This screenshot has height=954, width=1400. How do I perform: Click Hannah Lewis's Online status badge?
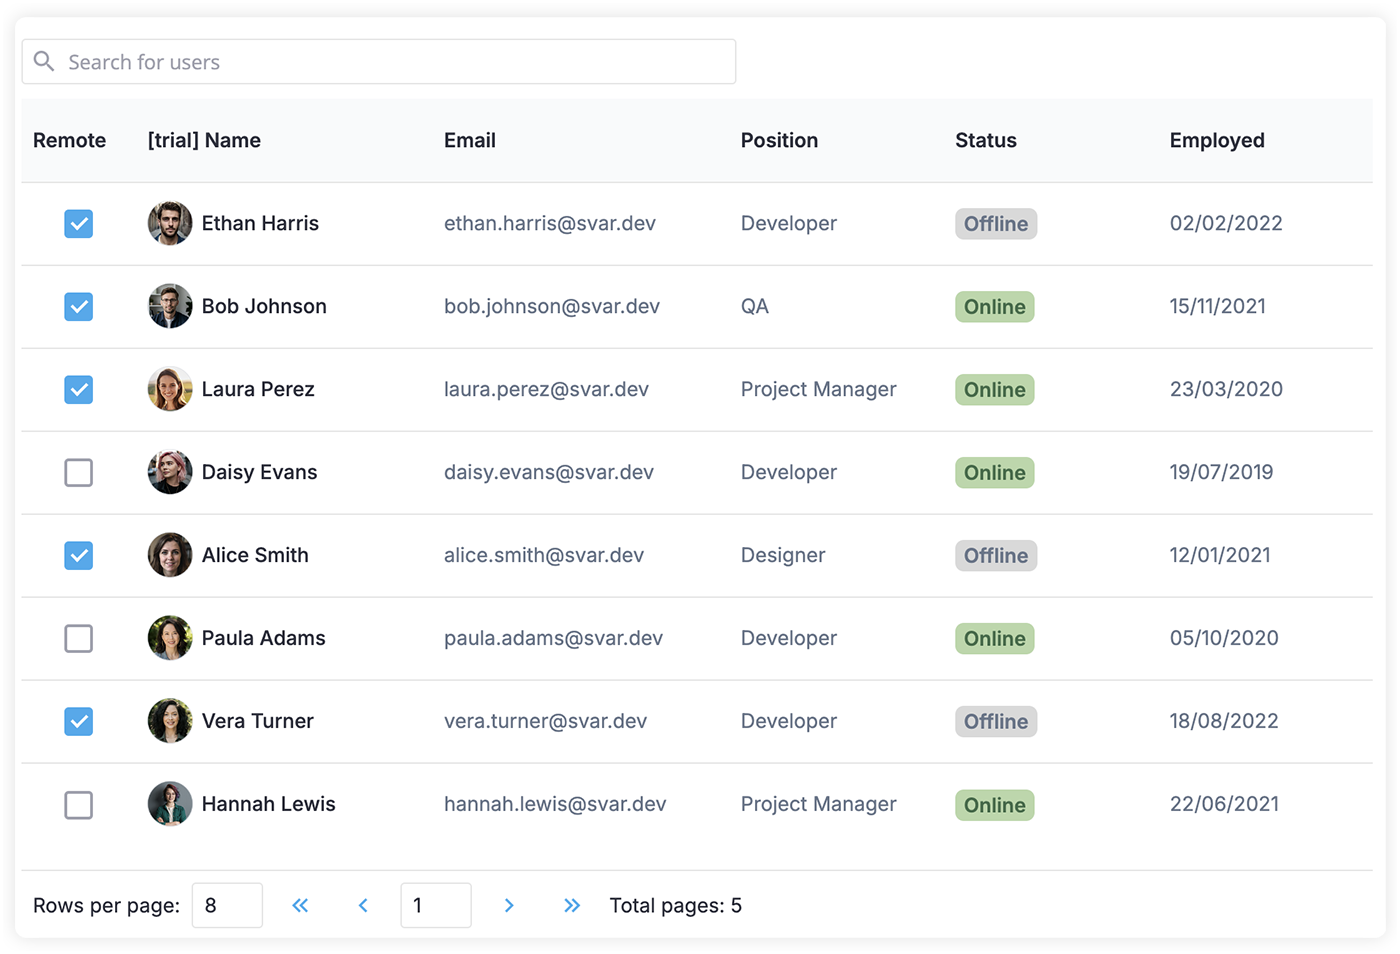pyautogui.click(x=995, y=805)
